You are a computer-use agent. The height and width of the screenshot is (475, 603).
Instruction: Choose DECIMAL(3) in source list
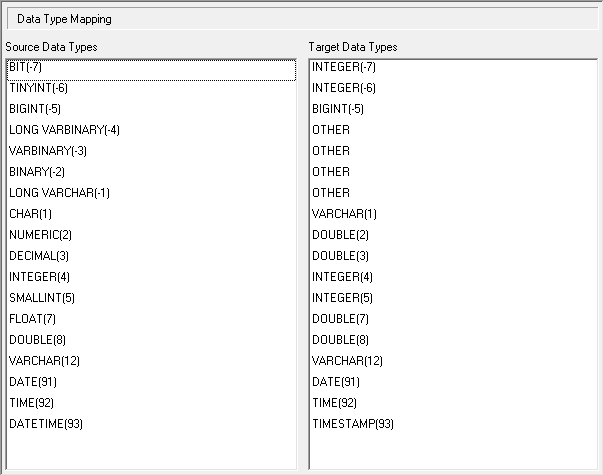[39, 256]
